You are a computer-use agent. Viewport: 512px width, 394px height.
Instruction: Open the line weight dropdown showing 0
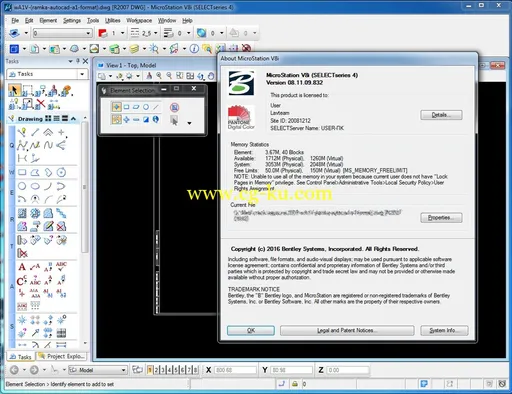(188, 33)
